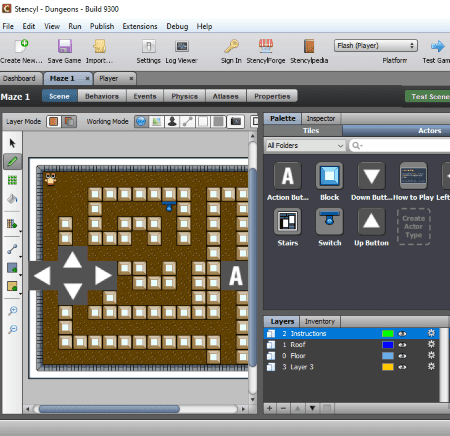Move layer down with triangle button
This screenshot has width=450, height=436.
[x=312, y=408]
